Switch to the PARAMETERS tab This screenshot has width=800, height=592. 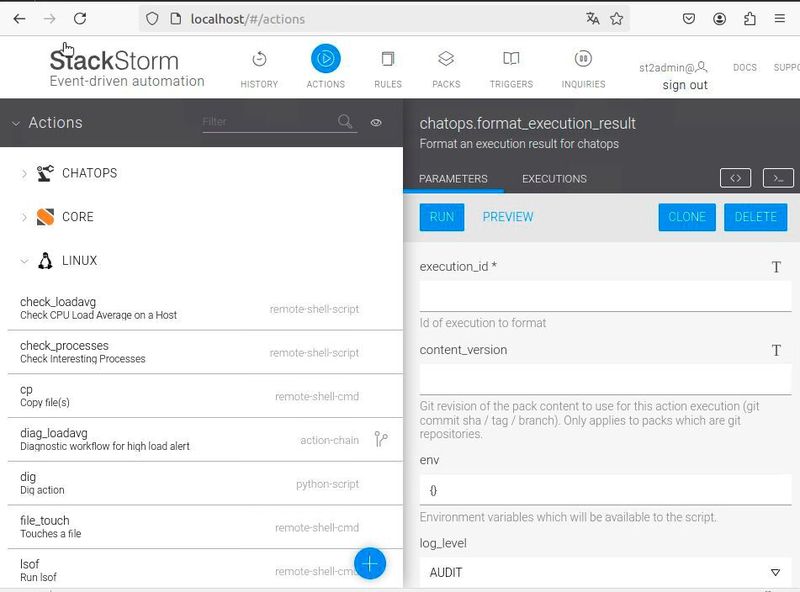[x=453, y=179]
